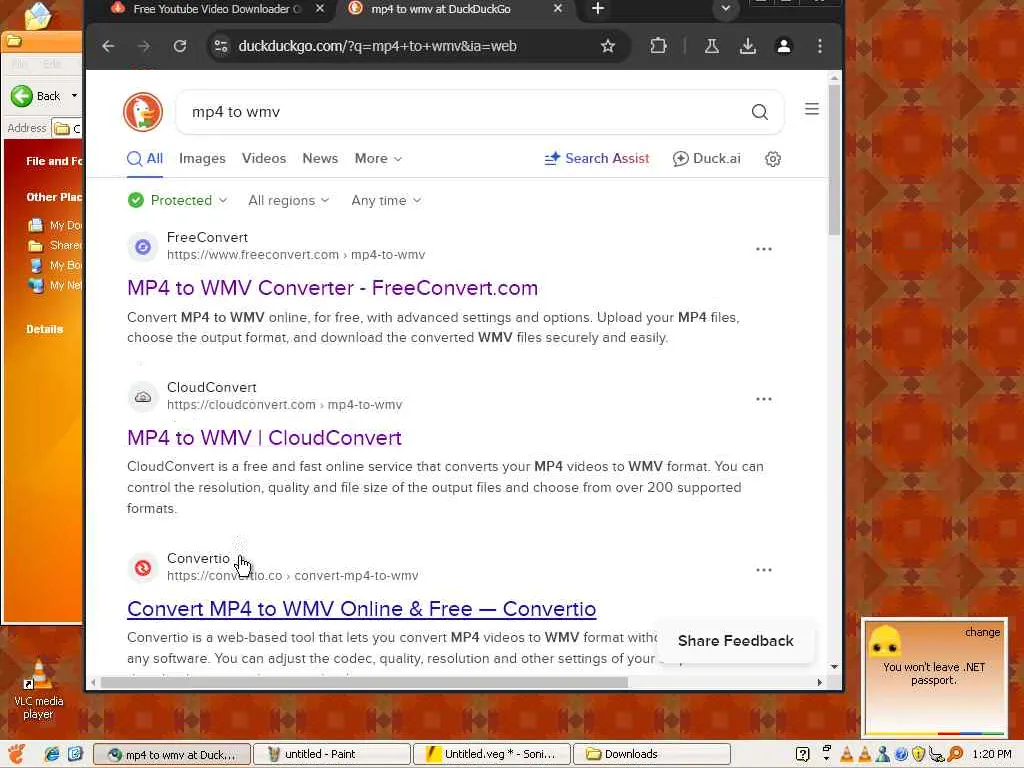
Task: Open options for the Convertio result
Action: (763, 570)
